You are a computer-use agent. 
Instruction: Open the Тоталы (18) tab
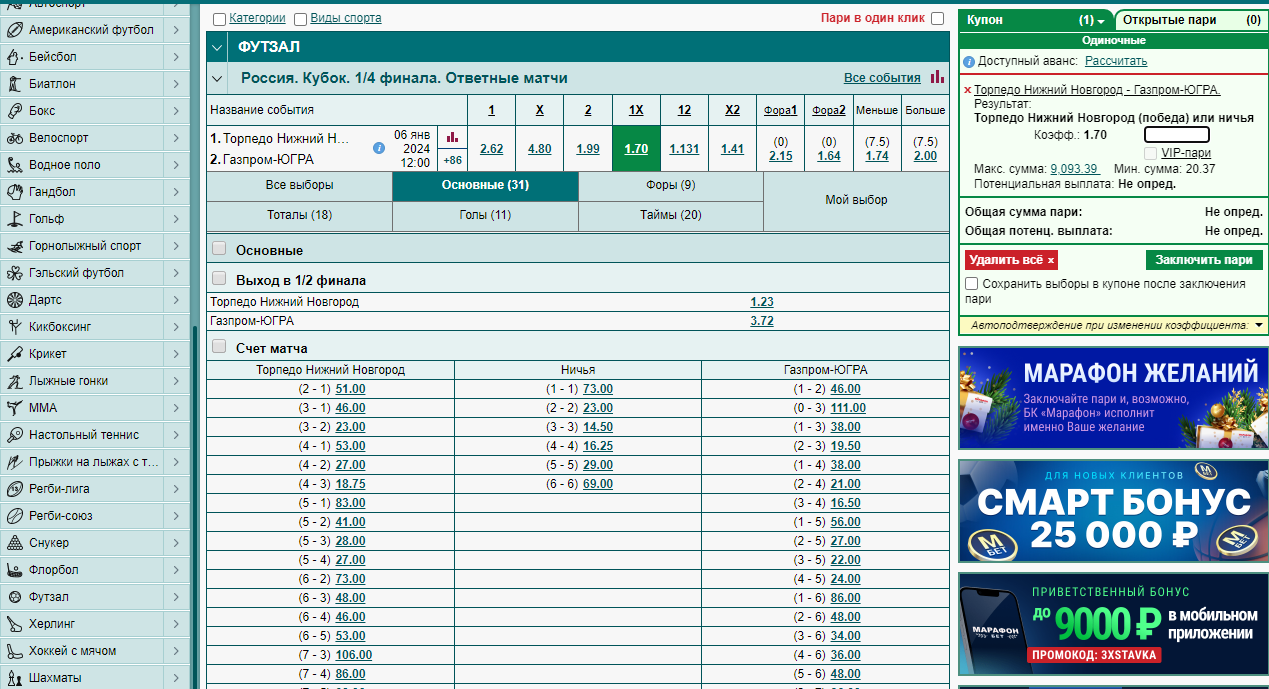coord(299,215)
